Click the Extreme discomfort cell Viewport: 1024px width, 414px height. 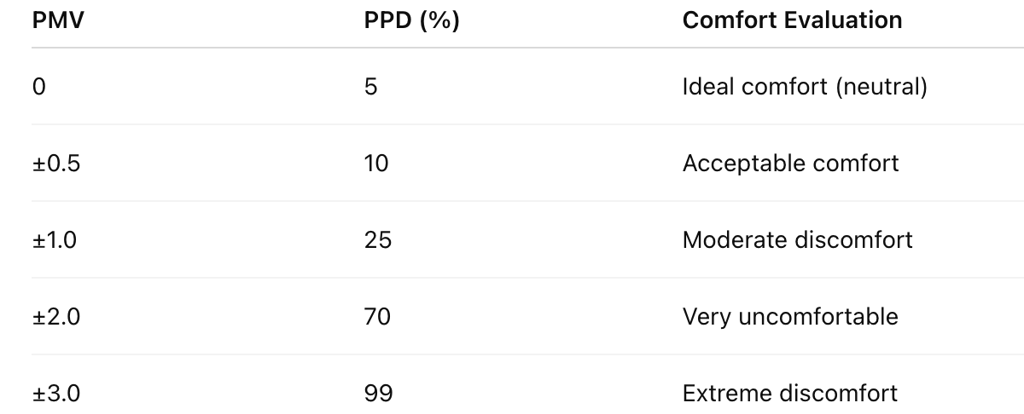click(x=790, y=394)
